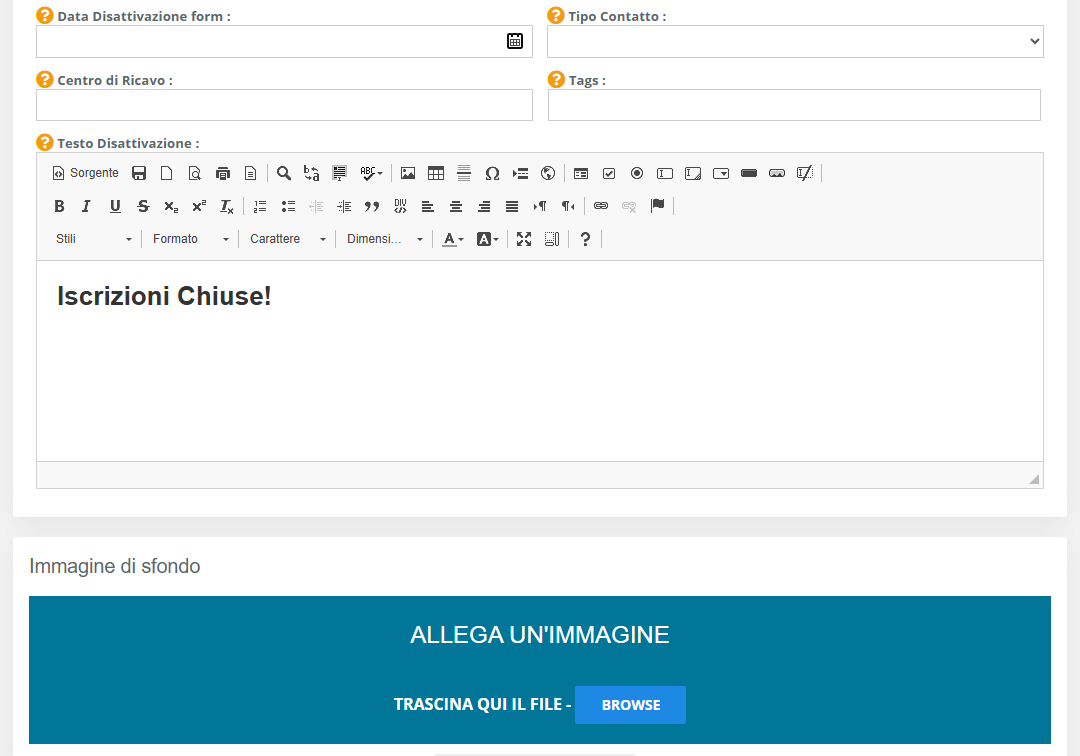Open the Inserisci tabella icon
The width and height of the screenshot is (1080, 756).
tap(435, 172)
